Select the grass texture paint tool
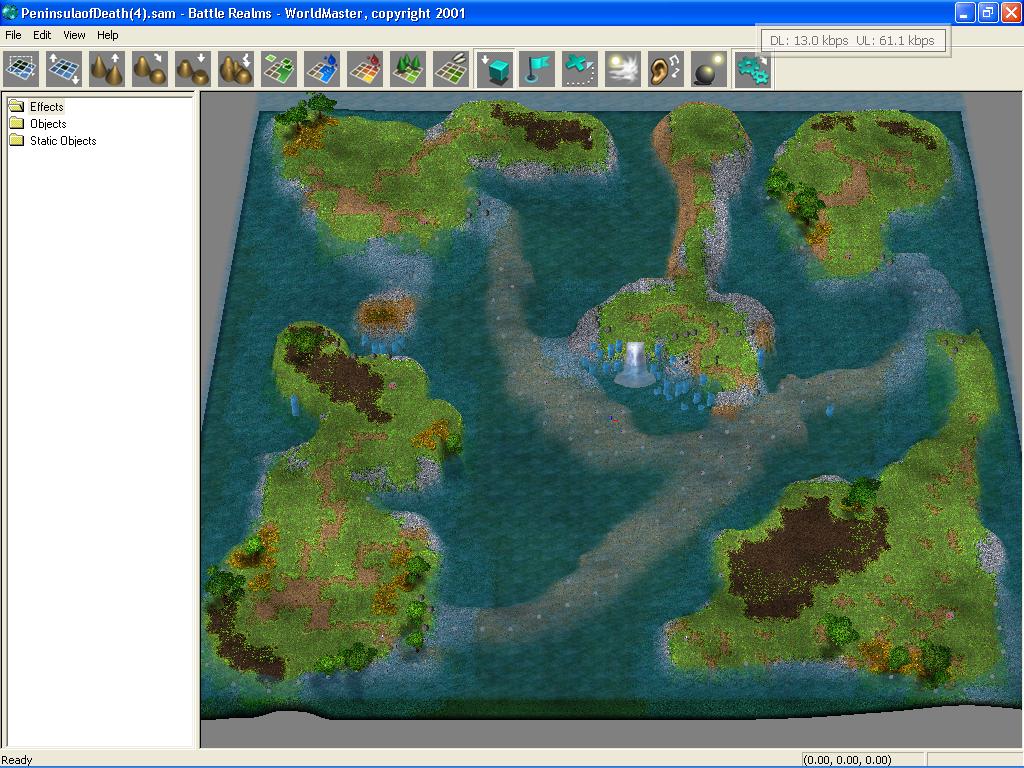The width and height of the screenshot is (1024, 768). pyautogui.click(x=278, y=68)
